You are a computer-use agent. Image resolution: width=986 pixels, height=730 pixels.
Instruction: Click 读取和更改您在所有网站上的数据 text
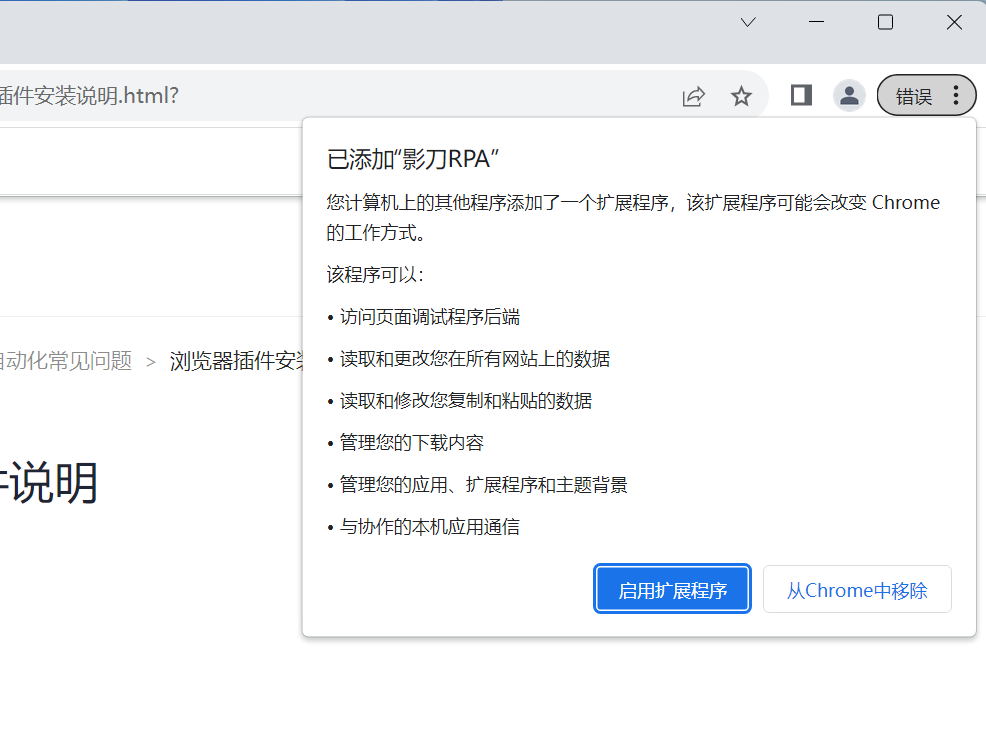click(475, 359)
